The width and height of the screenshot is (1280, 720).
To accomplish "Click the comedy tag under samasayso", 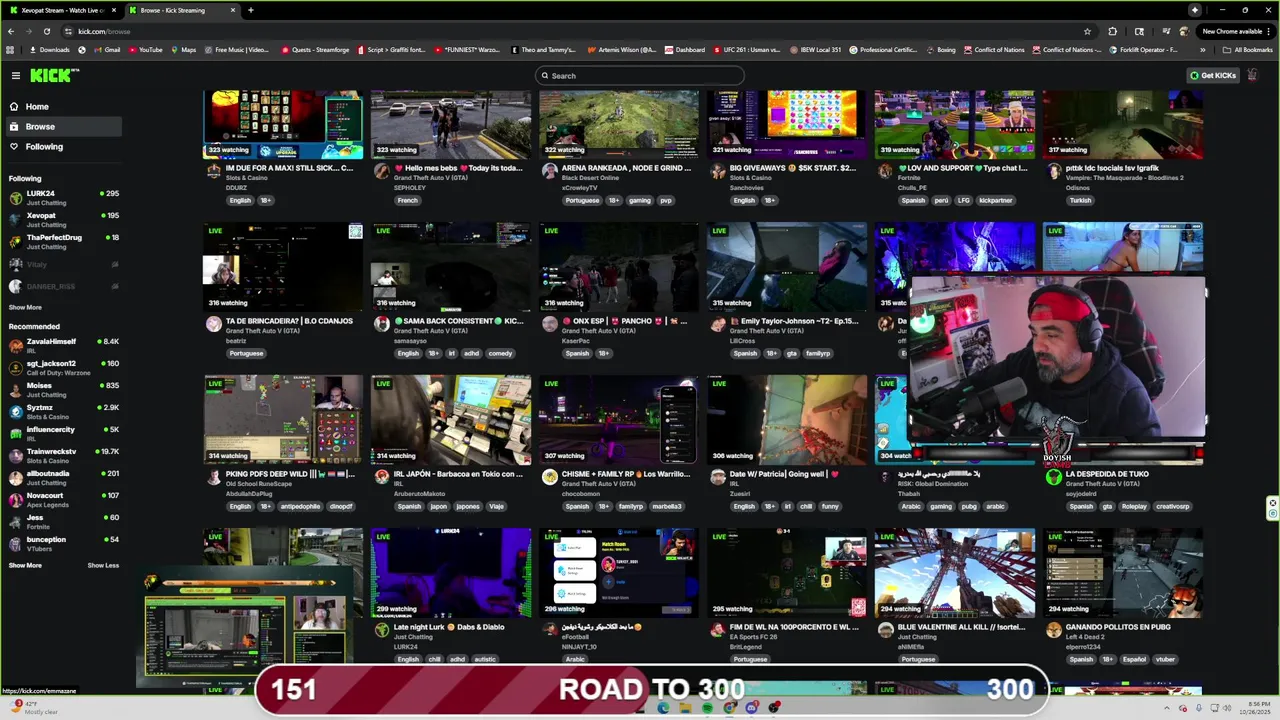I will pos(500,353).
